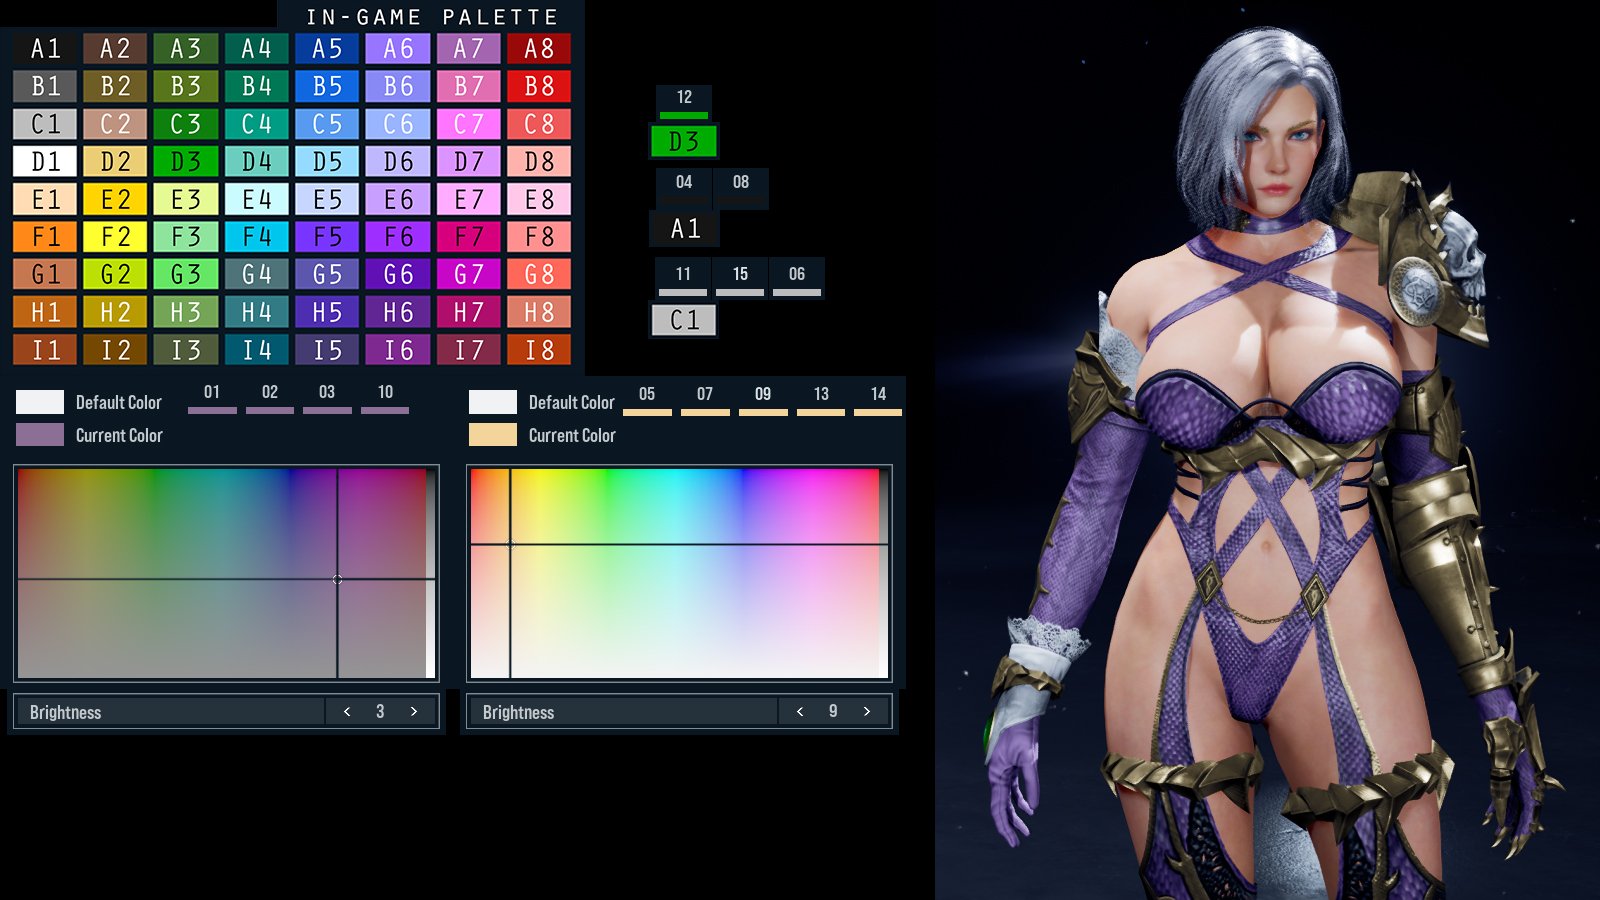Increase right Brightness value from 9
The width and height of the screenshot is (1600, 900).
click(x=867, y=711)
